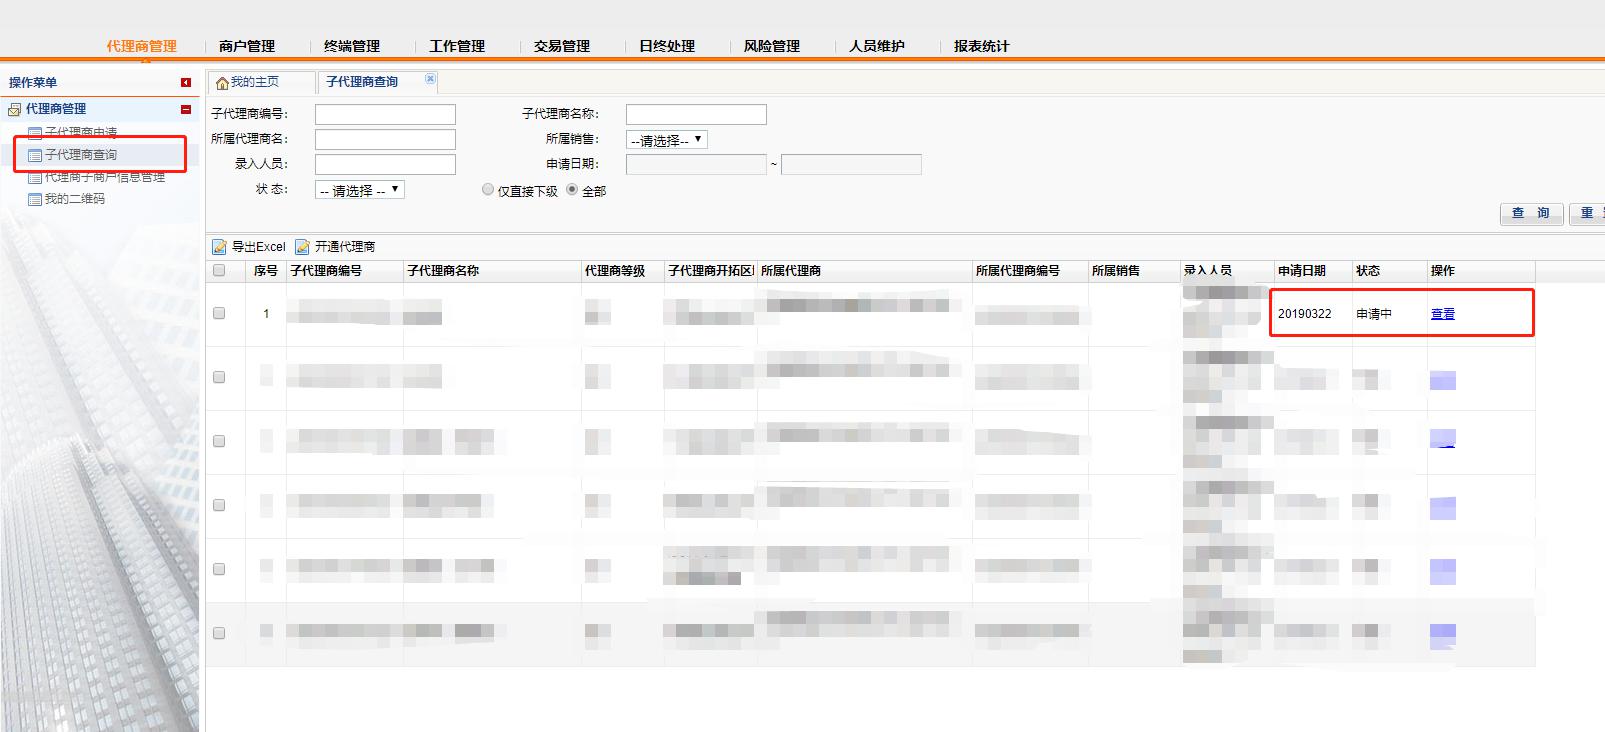1605x732 pixels.
Task: Select the 仅直接下级 radio button
Action: click(488, 190)
